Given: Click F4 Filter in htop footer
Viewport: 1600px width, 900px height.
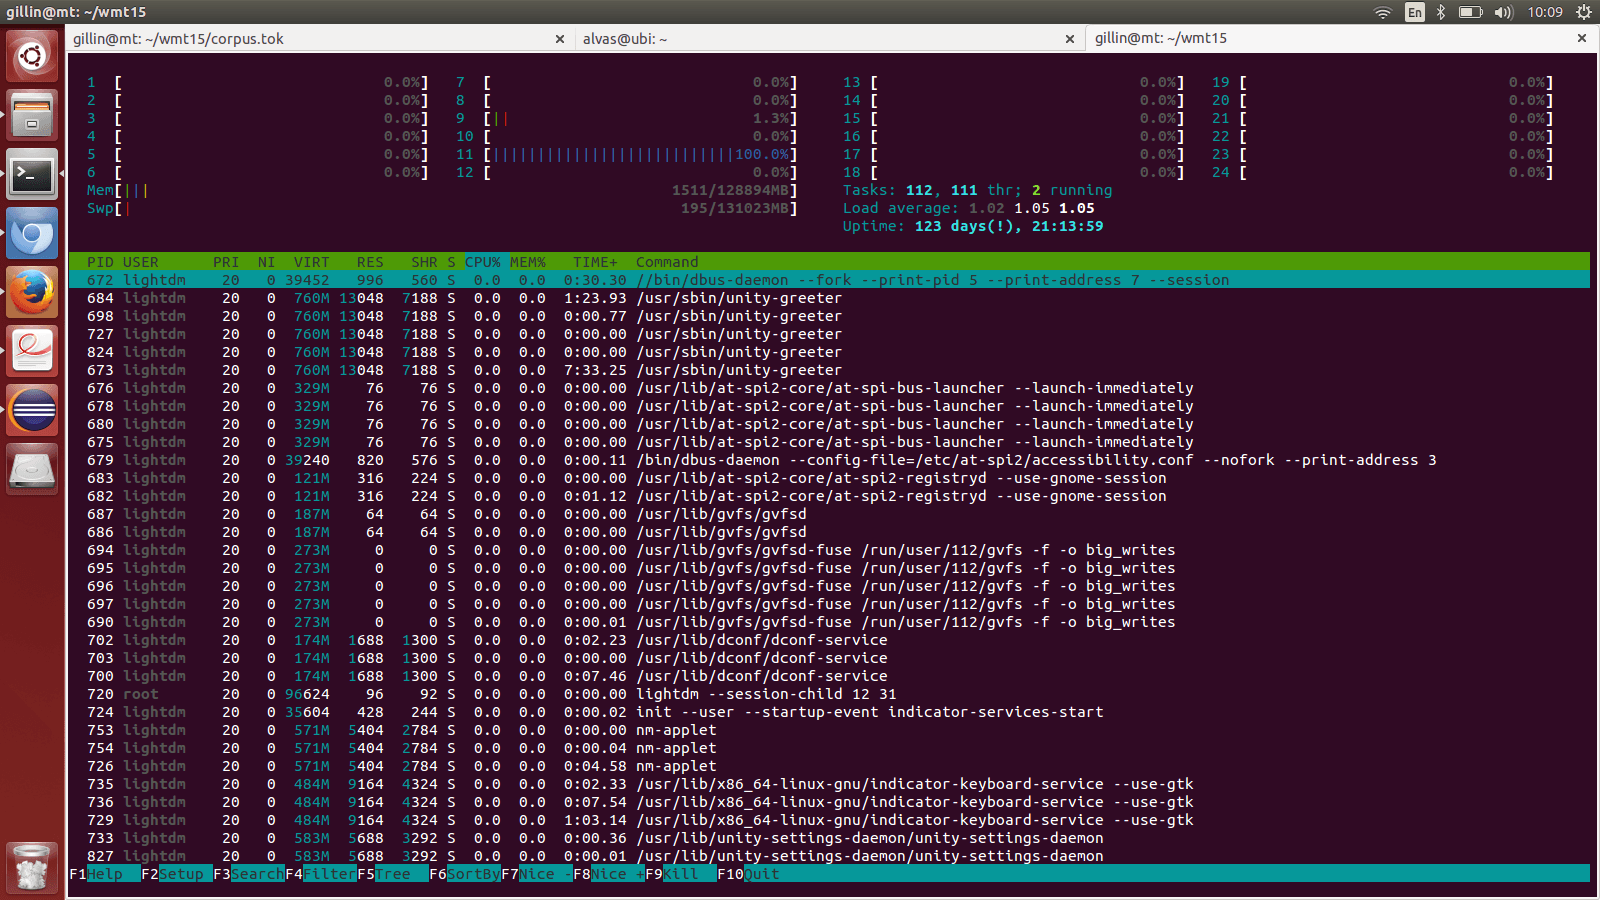Looking at the screenshot, I should pyautogui.click(x=320, y=874).
